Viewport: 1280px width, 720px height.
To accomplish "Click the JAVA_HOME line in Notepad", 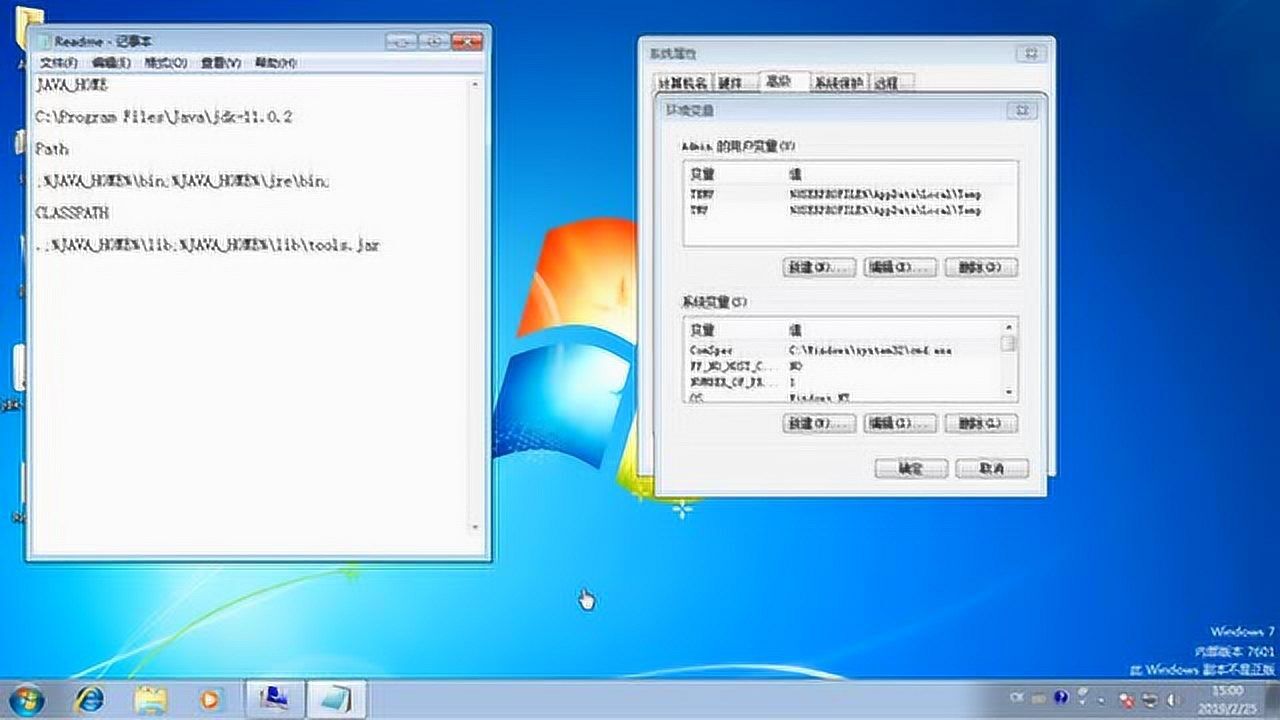I will (71, 85).
